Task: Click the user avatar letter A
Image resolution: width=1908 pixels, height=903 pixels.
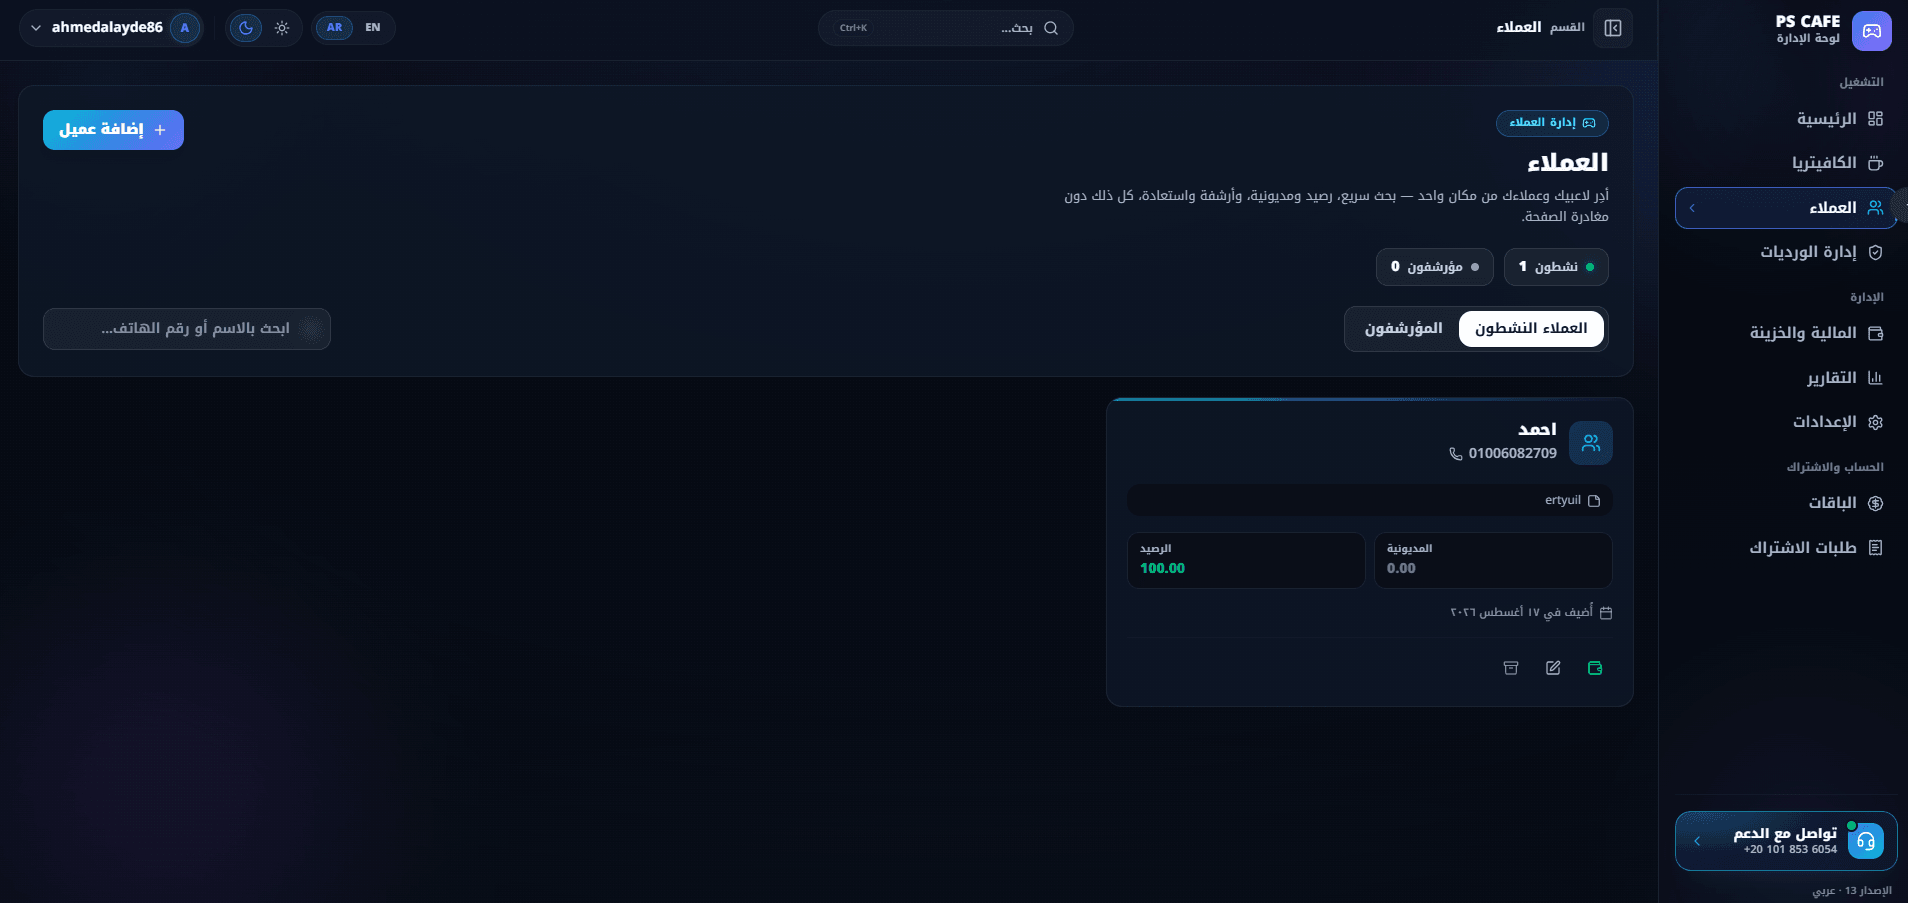Action: pos(185,28)
